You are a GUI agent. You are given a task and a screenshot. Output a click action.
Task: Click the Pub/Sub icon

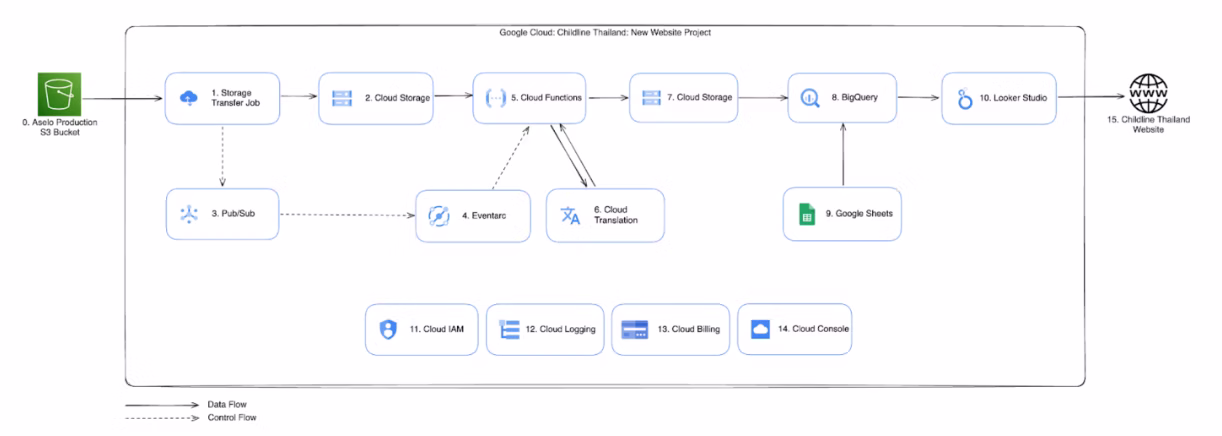[189, 213]
